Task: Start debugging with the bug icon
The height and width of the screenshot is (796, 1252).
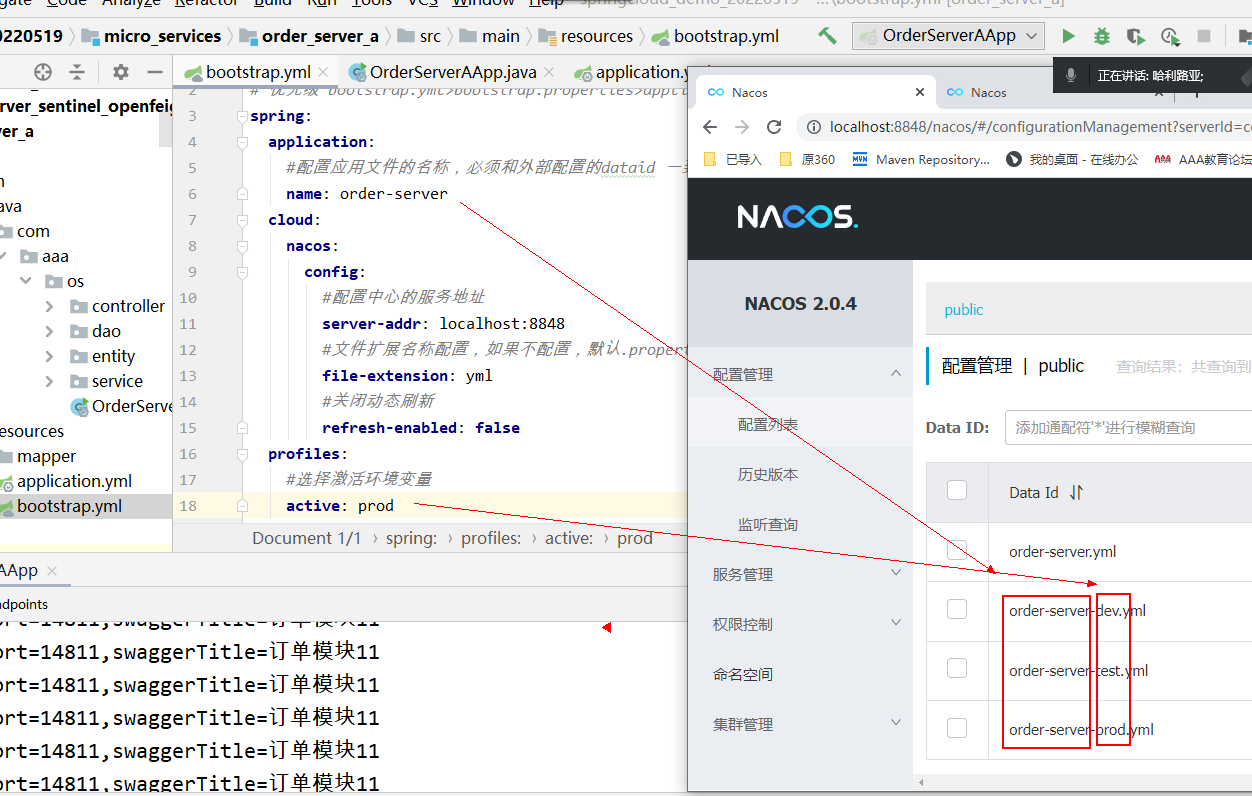Action: tap(1102, 36)
